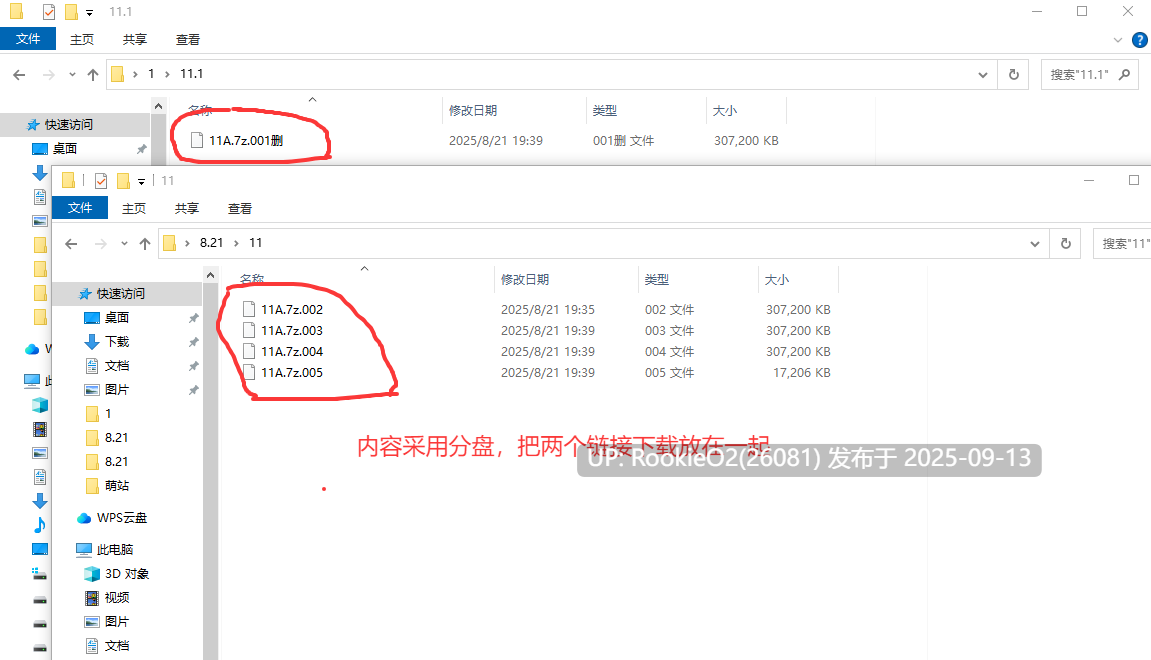Go back in the 11.1 window
The image size is (1151, 660).
pyautogui.click(x=19, y=74)
